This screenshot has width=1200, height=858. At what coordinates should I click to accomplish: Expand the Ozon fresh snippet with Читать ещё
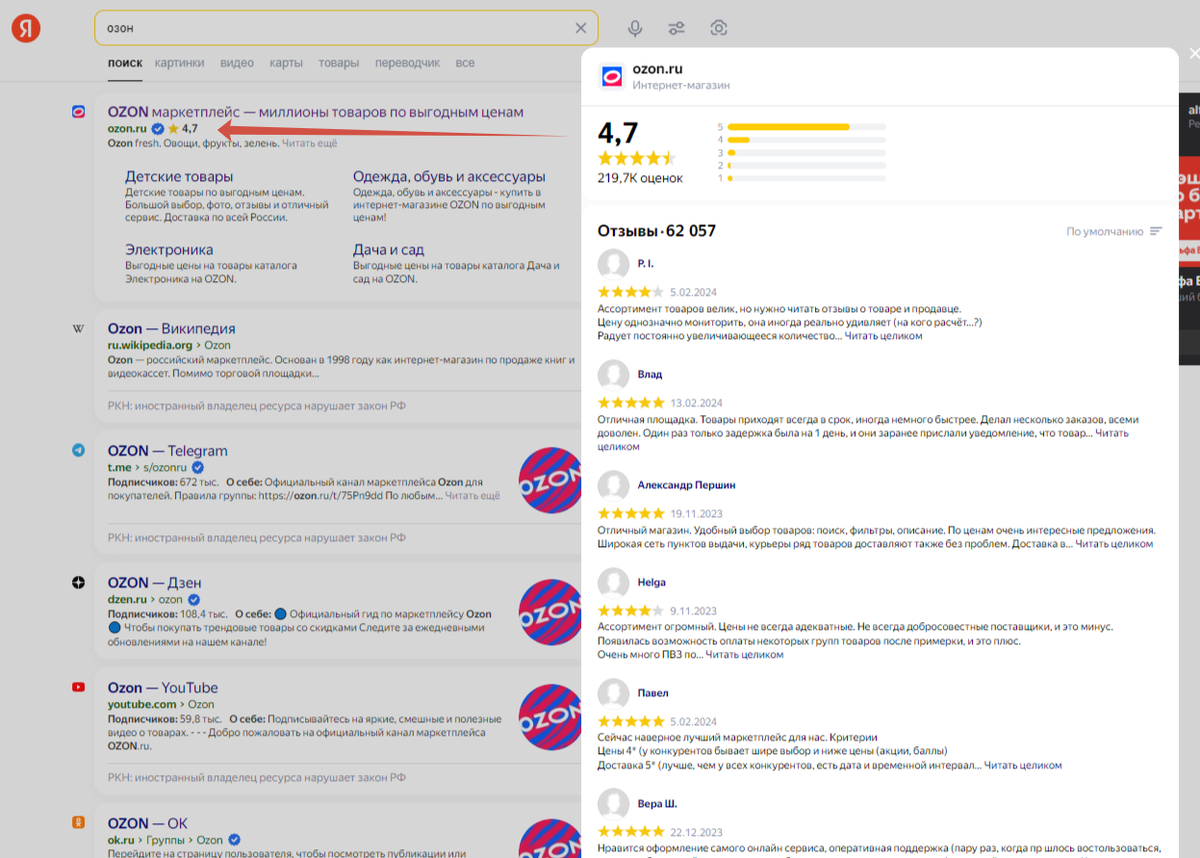click(310, 144)
